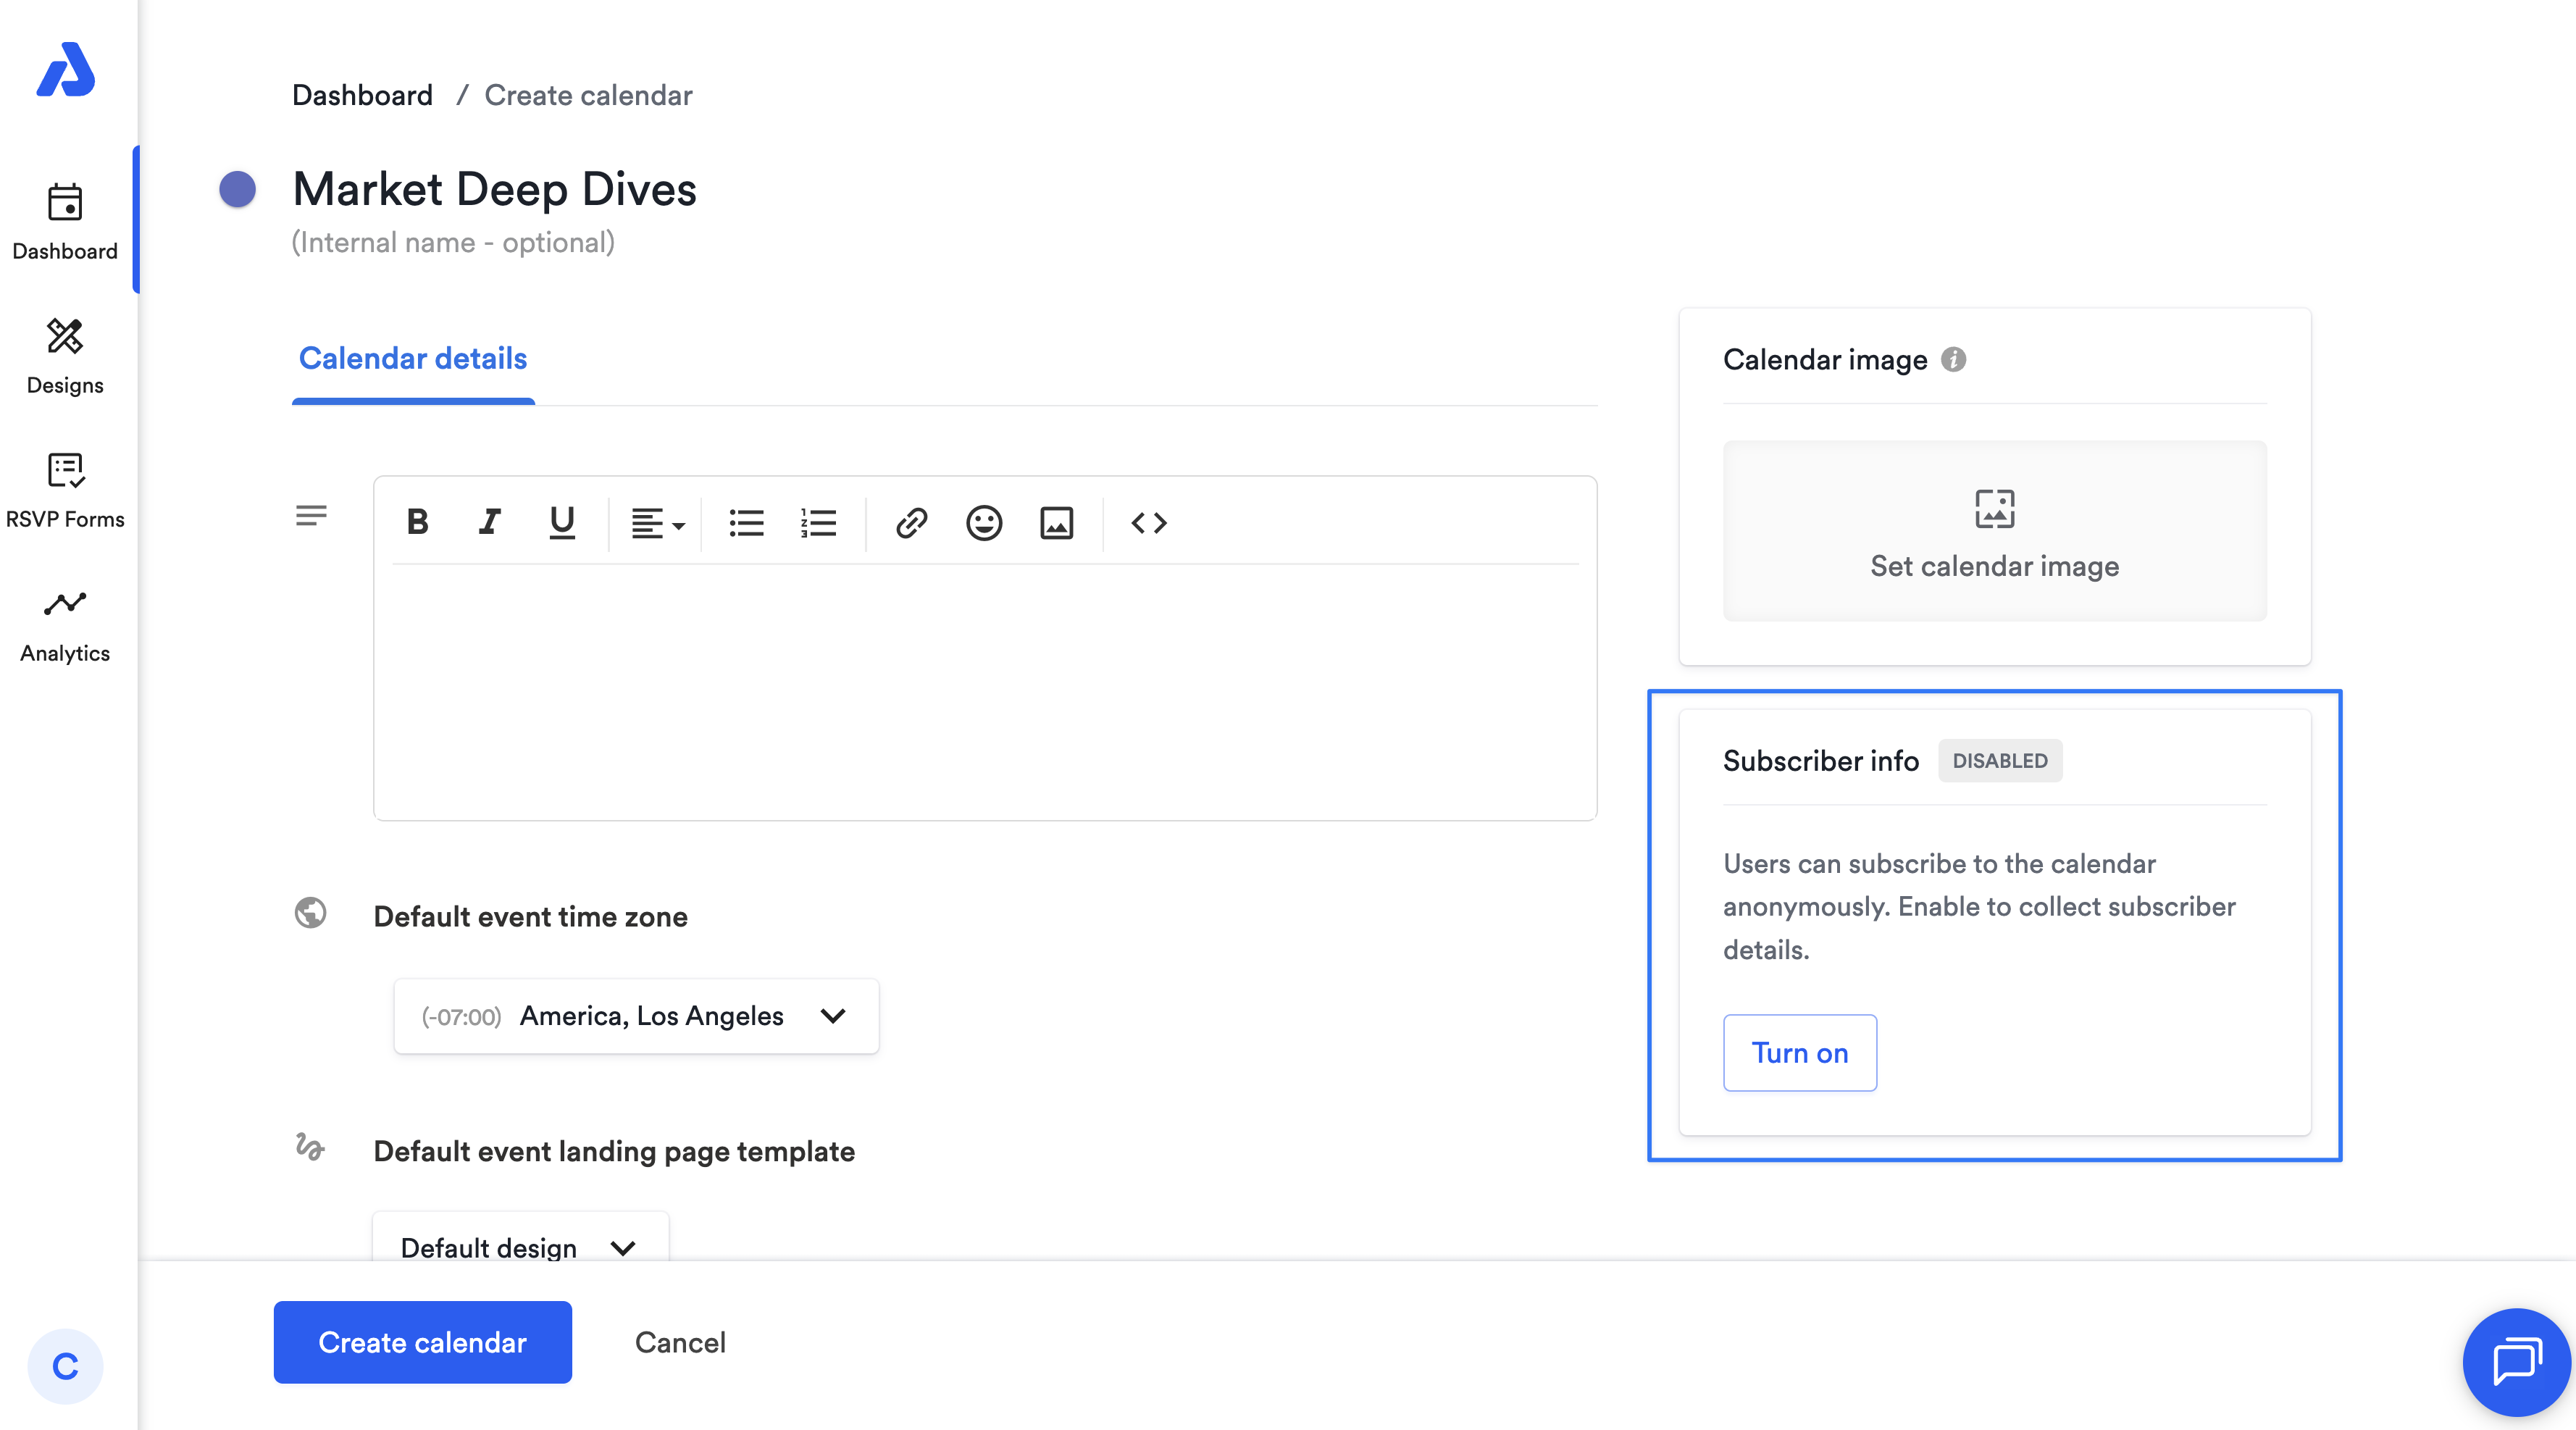2576x1430 pixels.
Task: Apply italic formatting
Action: tap(489, 522)
